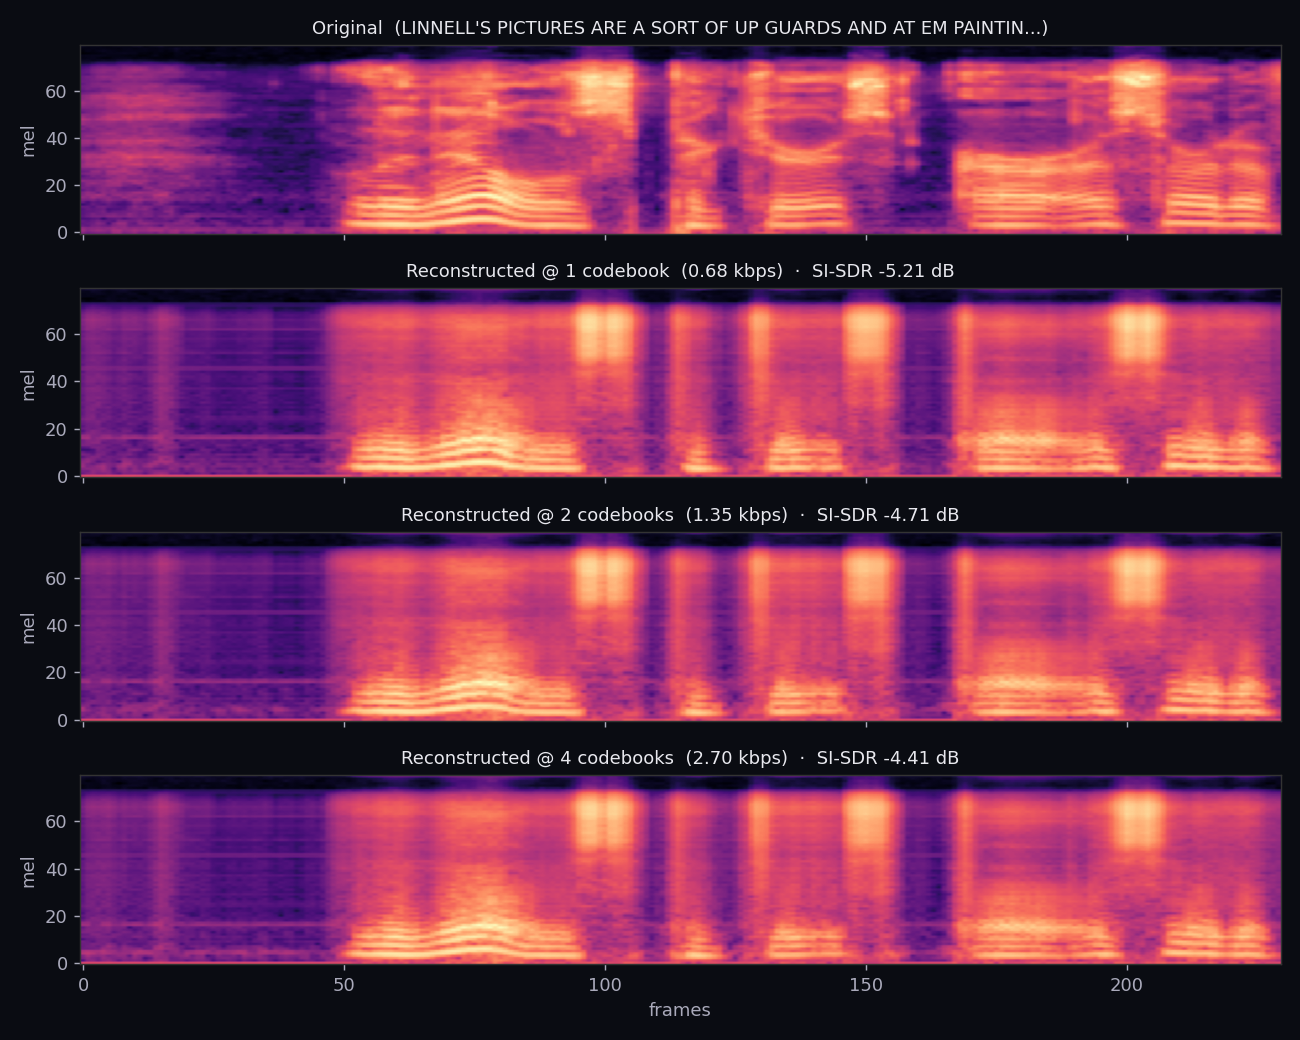Click inside the 2 codebooks reconstruction spectrogram
The height and width of the screenshot is (1040, 1300).
[680, 626]
